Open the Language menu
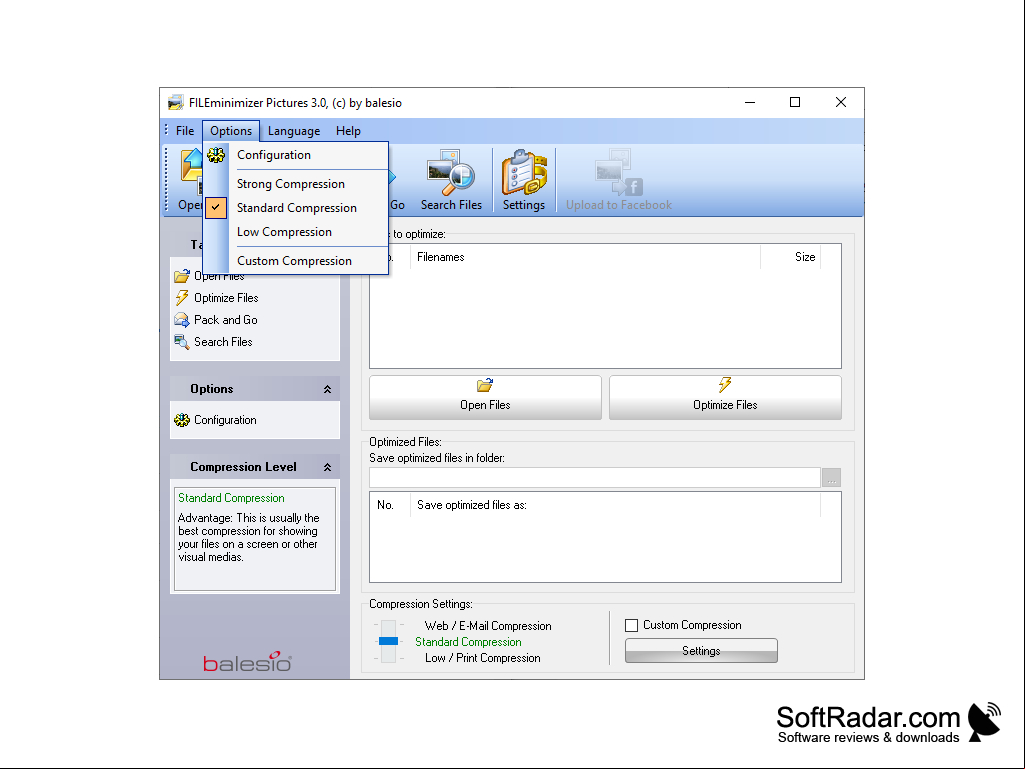 pos(294,131)
